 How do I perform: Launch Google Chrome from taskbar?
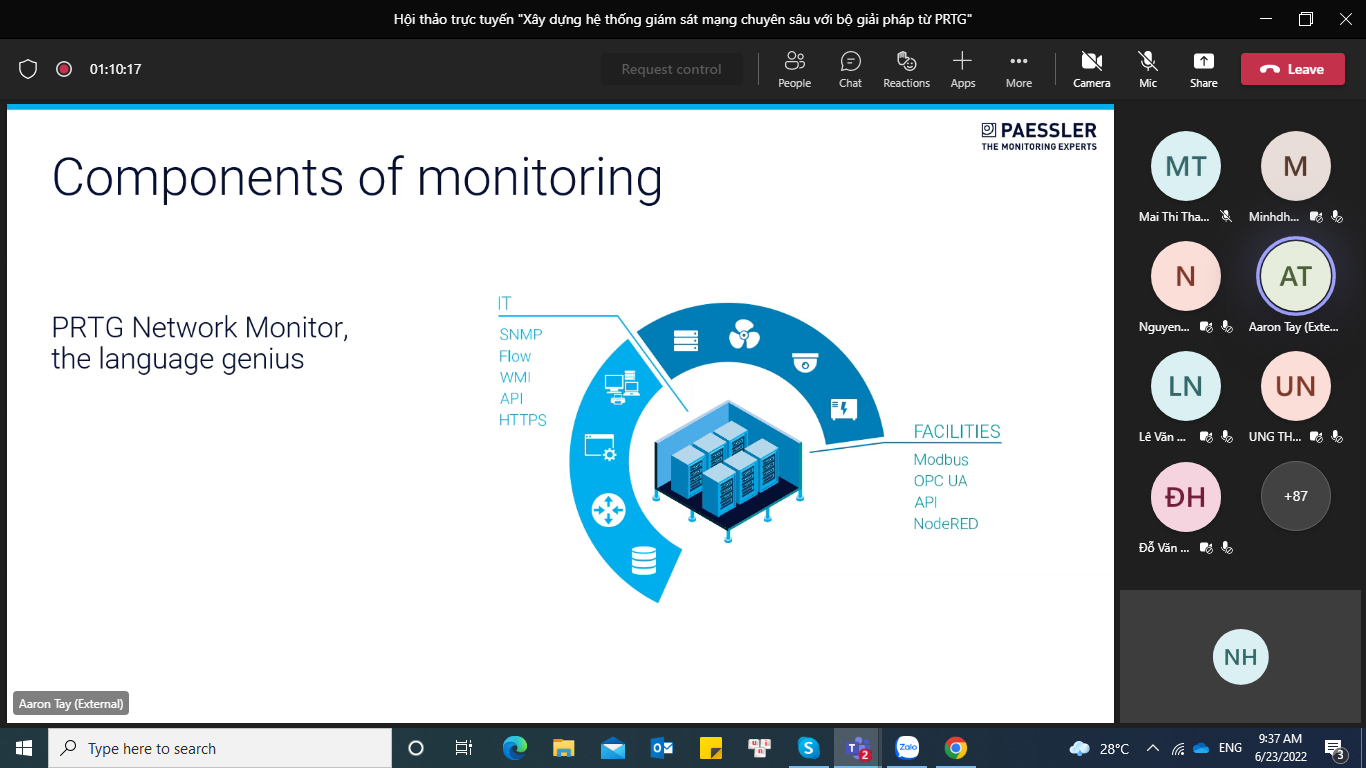click(x=956, y=748)
